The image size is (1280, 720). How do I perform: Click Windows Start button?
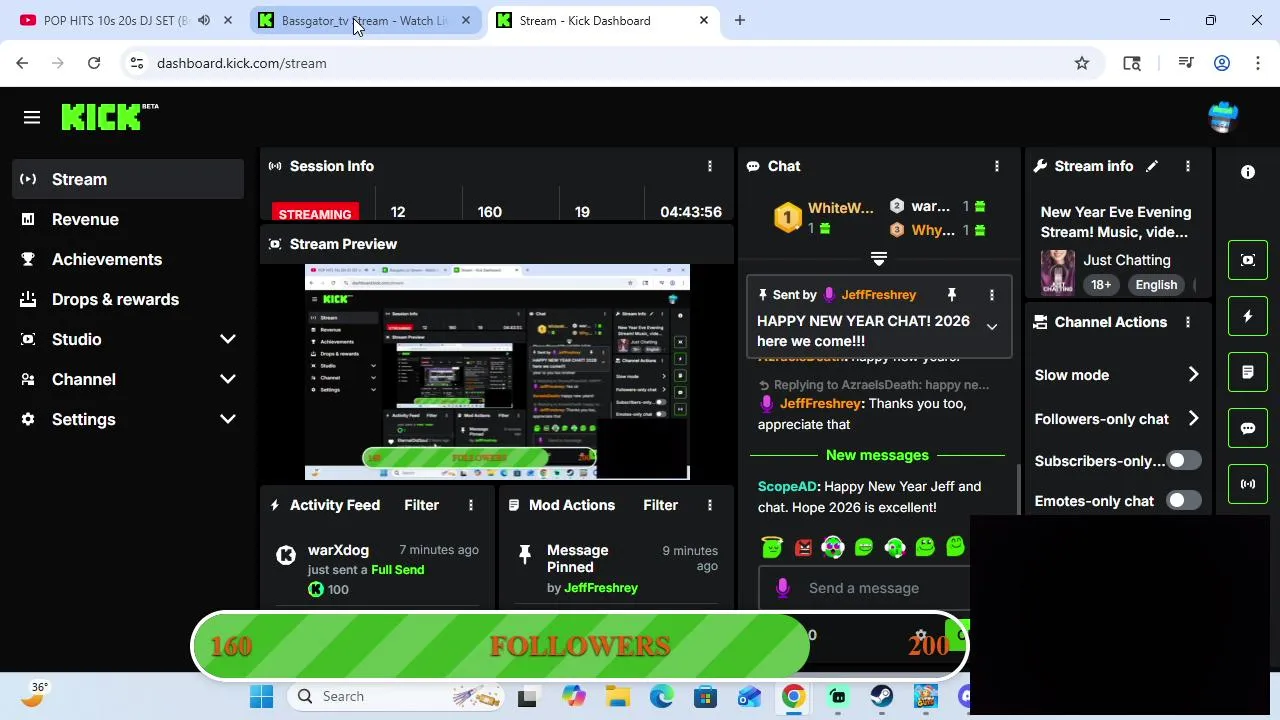[x=262, y=696]
